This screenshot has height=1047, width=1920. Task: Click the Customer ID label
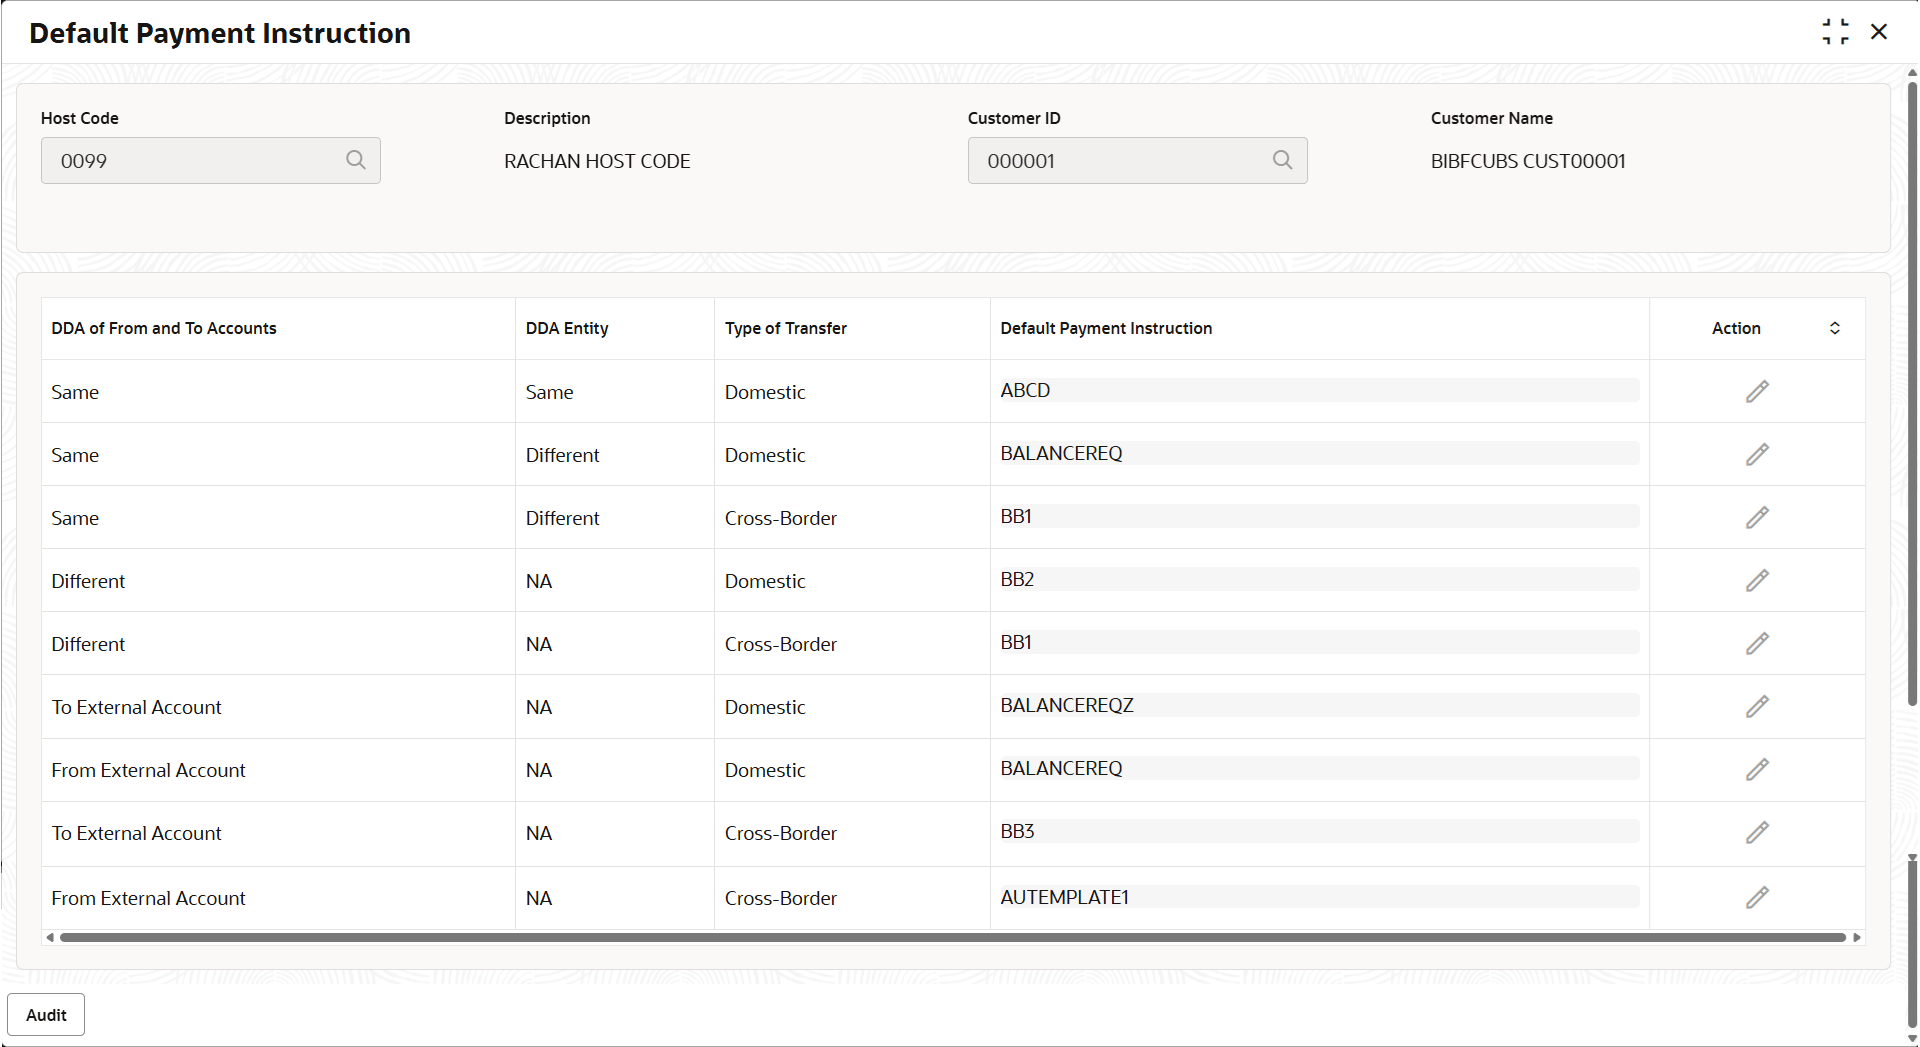tap(1014, 118)
